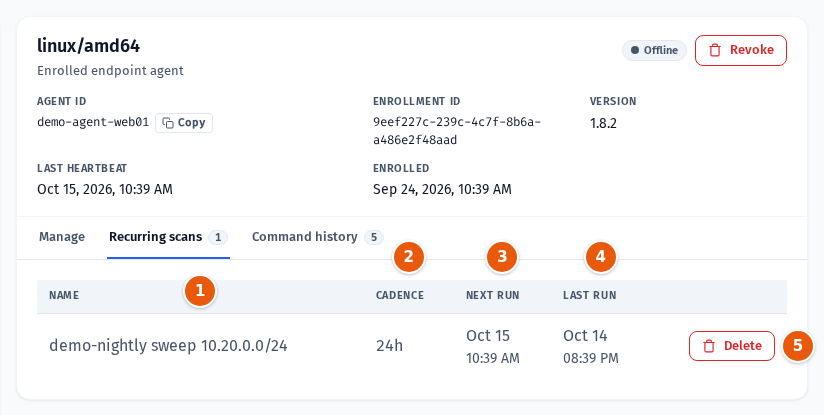824x415 pixels.
Task: Open the Command history tab
Action: 317,237
